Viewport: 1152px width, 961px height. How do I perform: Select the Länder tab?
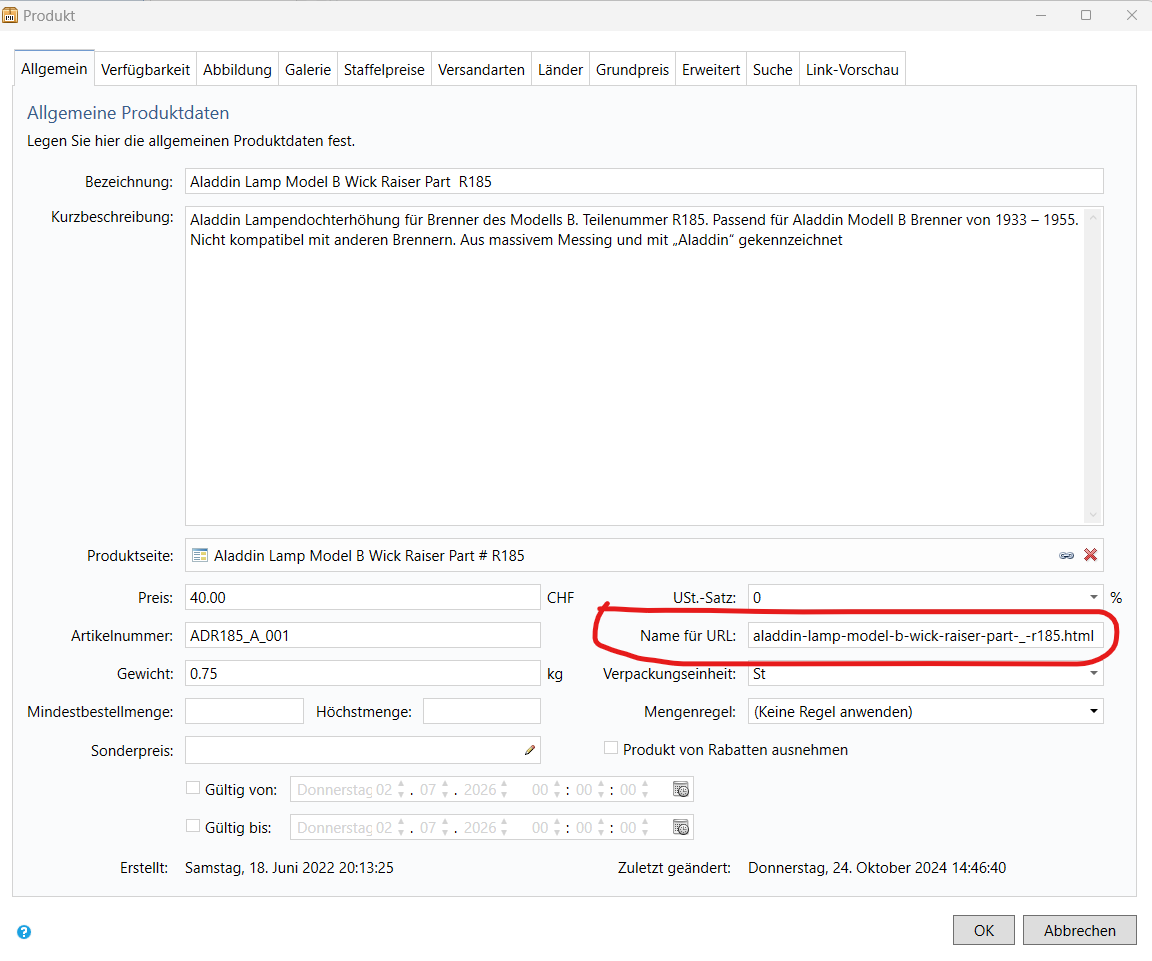click(x=561, y=70)
